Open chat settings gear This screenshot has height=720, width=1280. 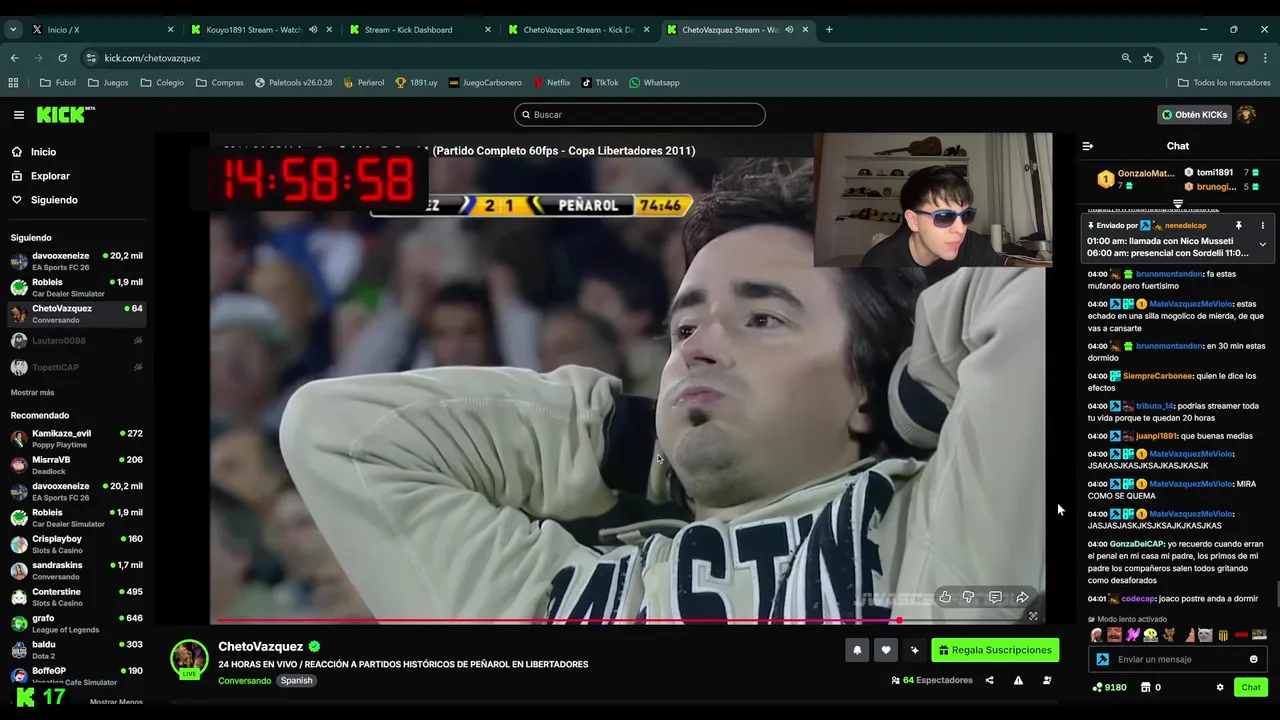pyautogui.click(x=1220, y=687)
